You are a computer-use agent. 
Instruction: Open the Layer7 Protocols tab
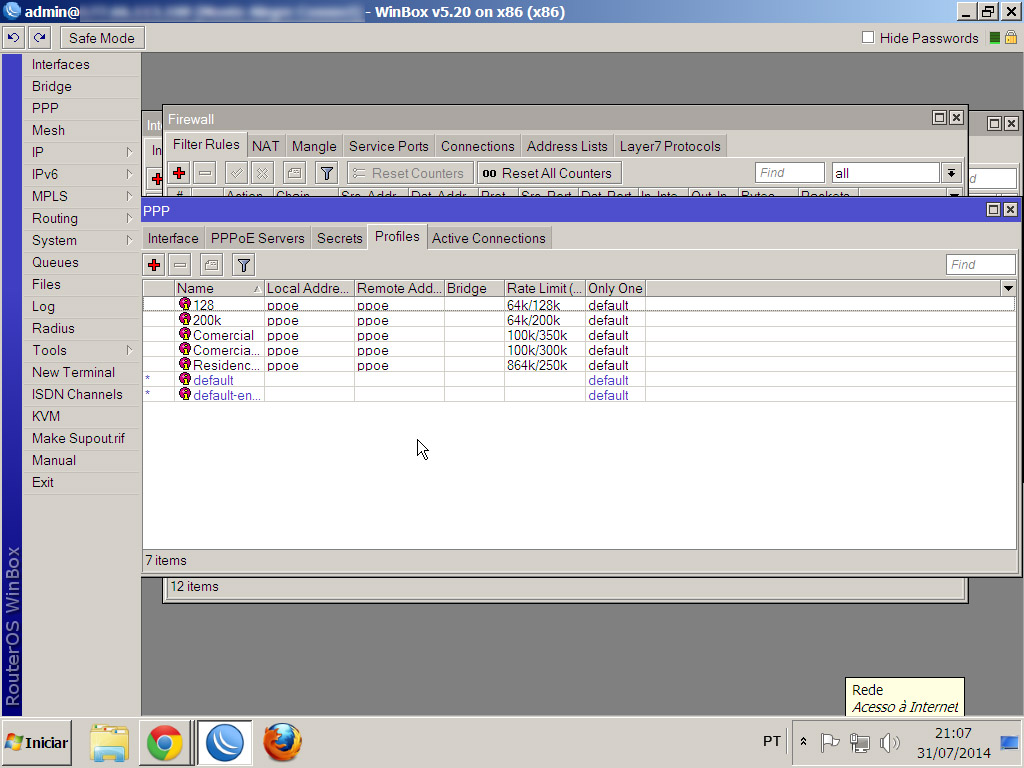(670, 146)
